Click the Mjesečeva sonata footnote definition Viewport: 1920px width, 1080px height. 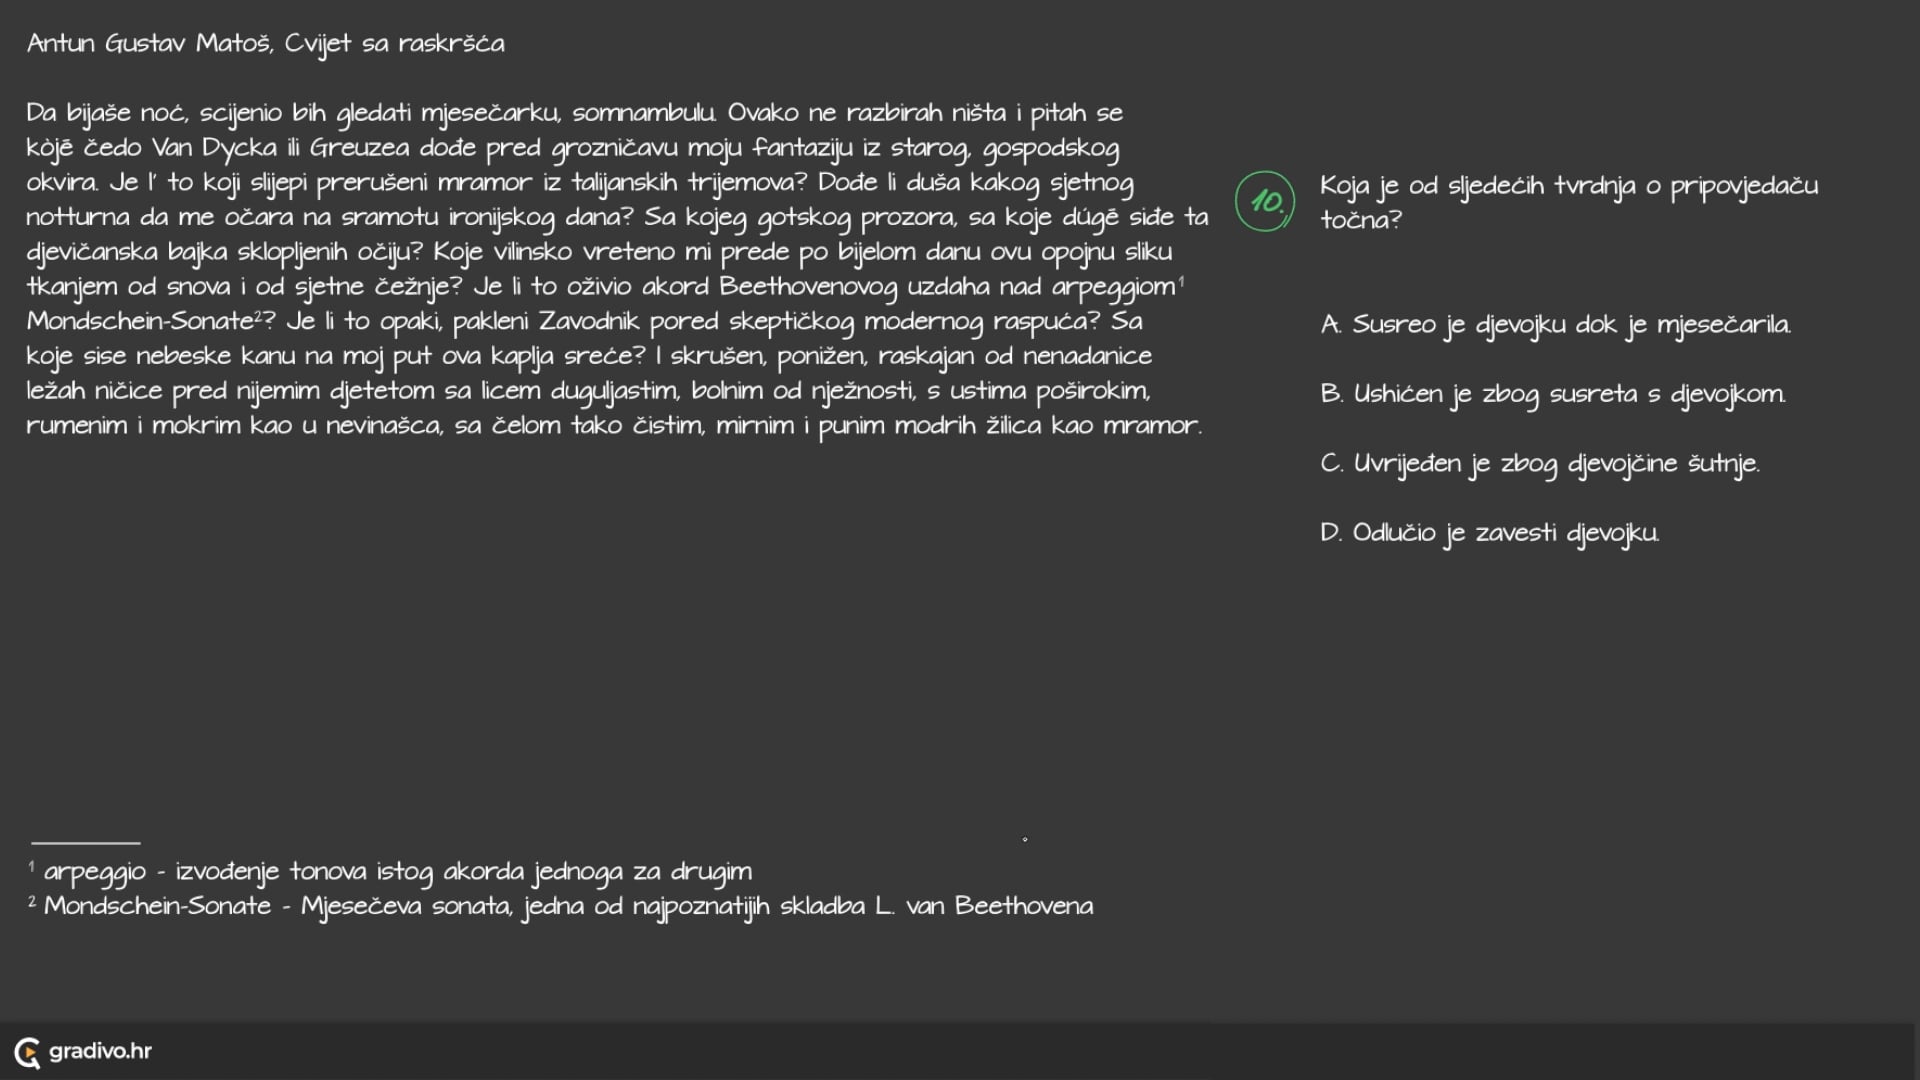568,906
